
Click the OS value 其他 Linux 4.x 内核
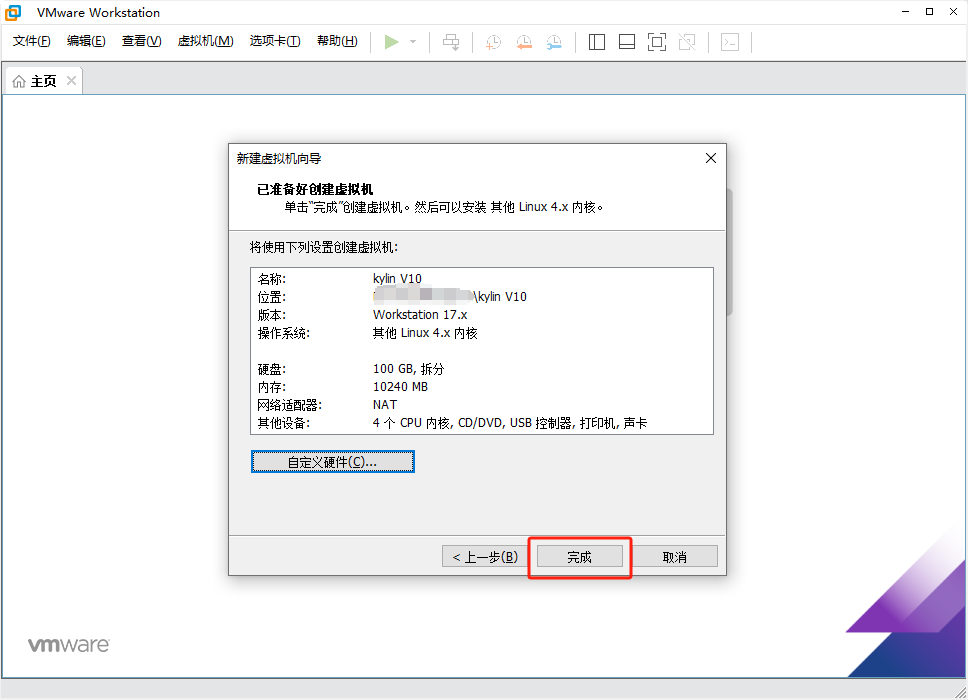tap(425, 333)
